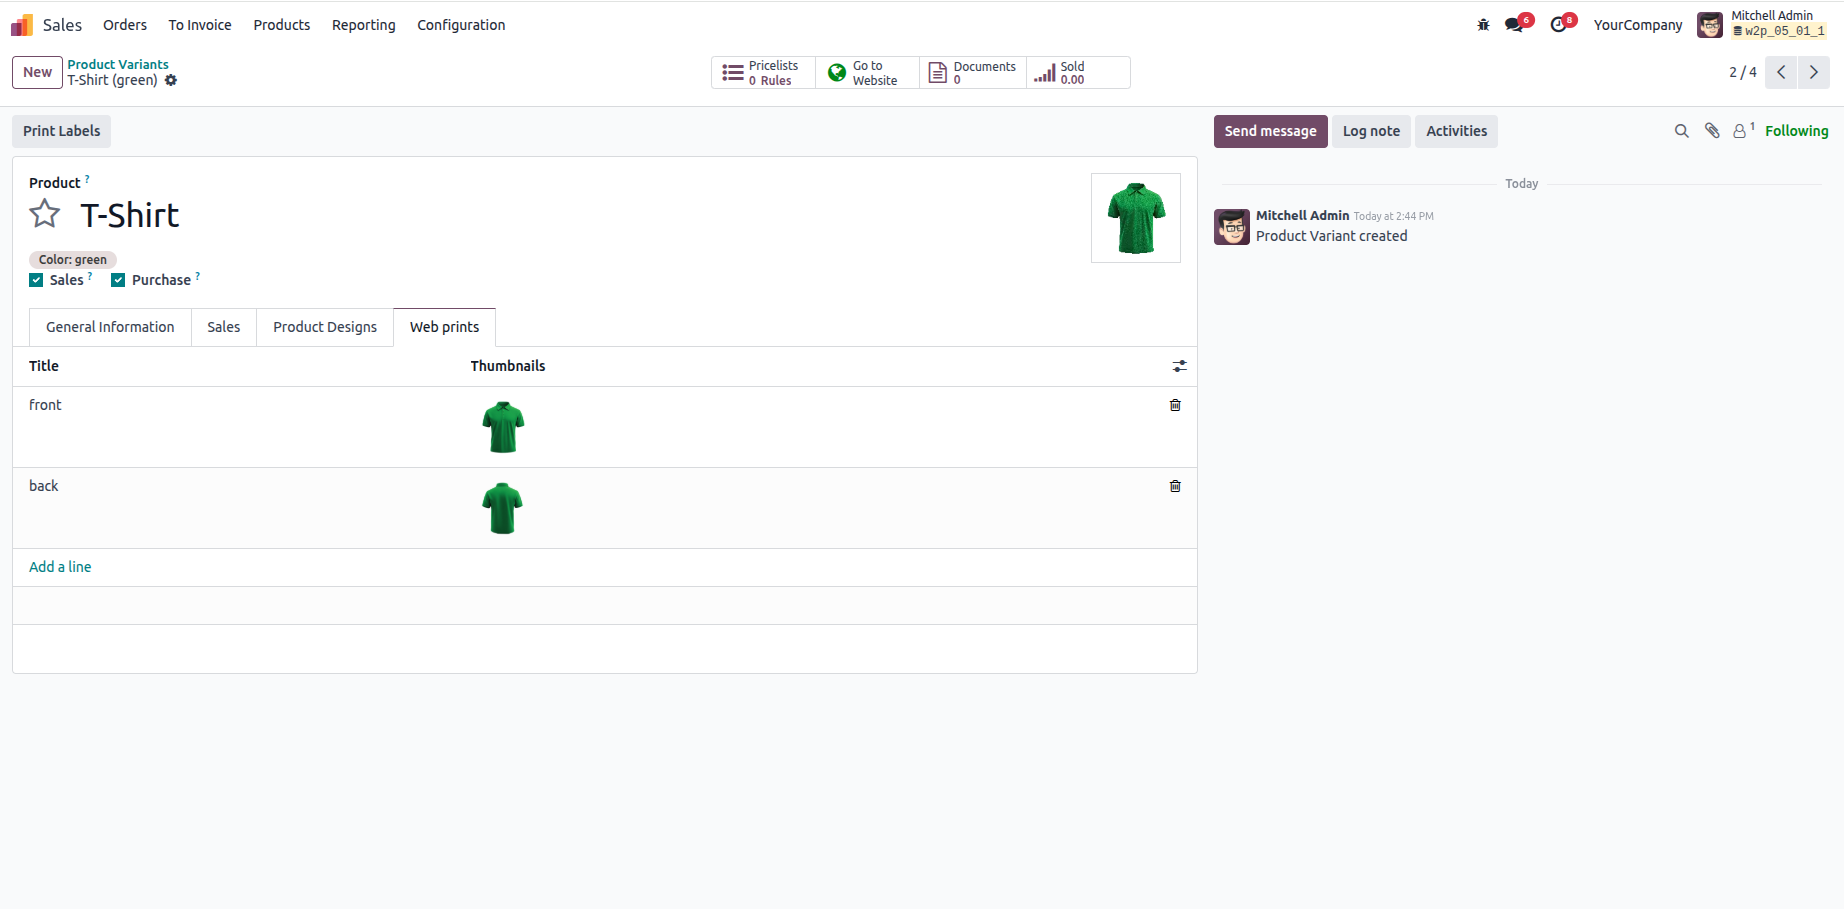Click Product field help question mark
Image resolution: width=1844 pixels, height=909 pixels.
[87, 179]
